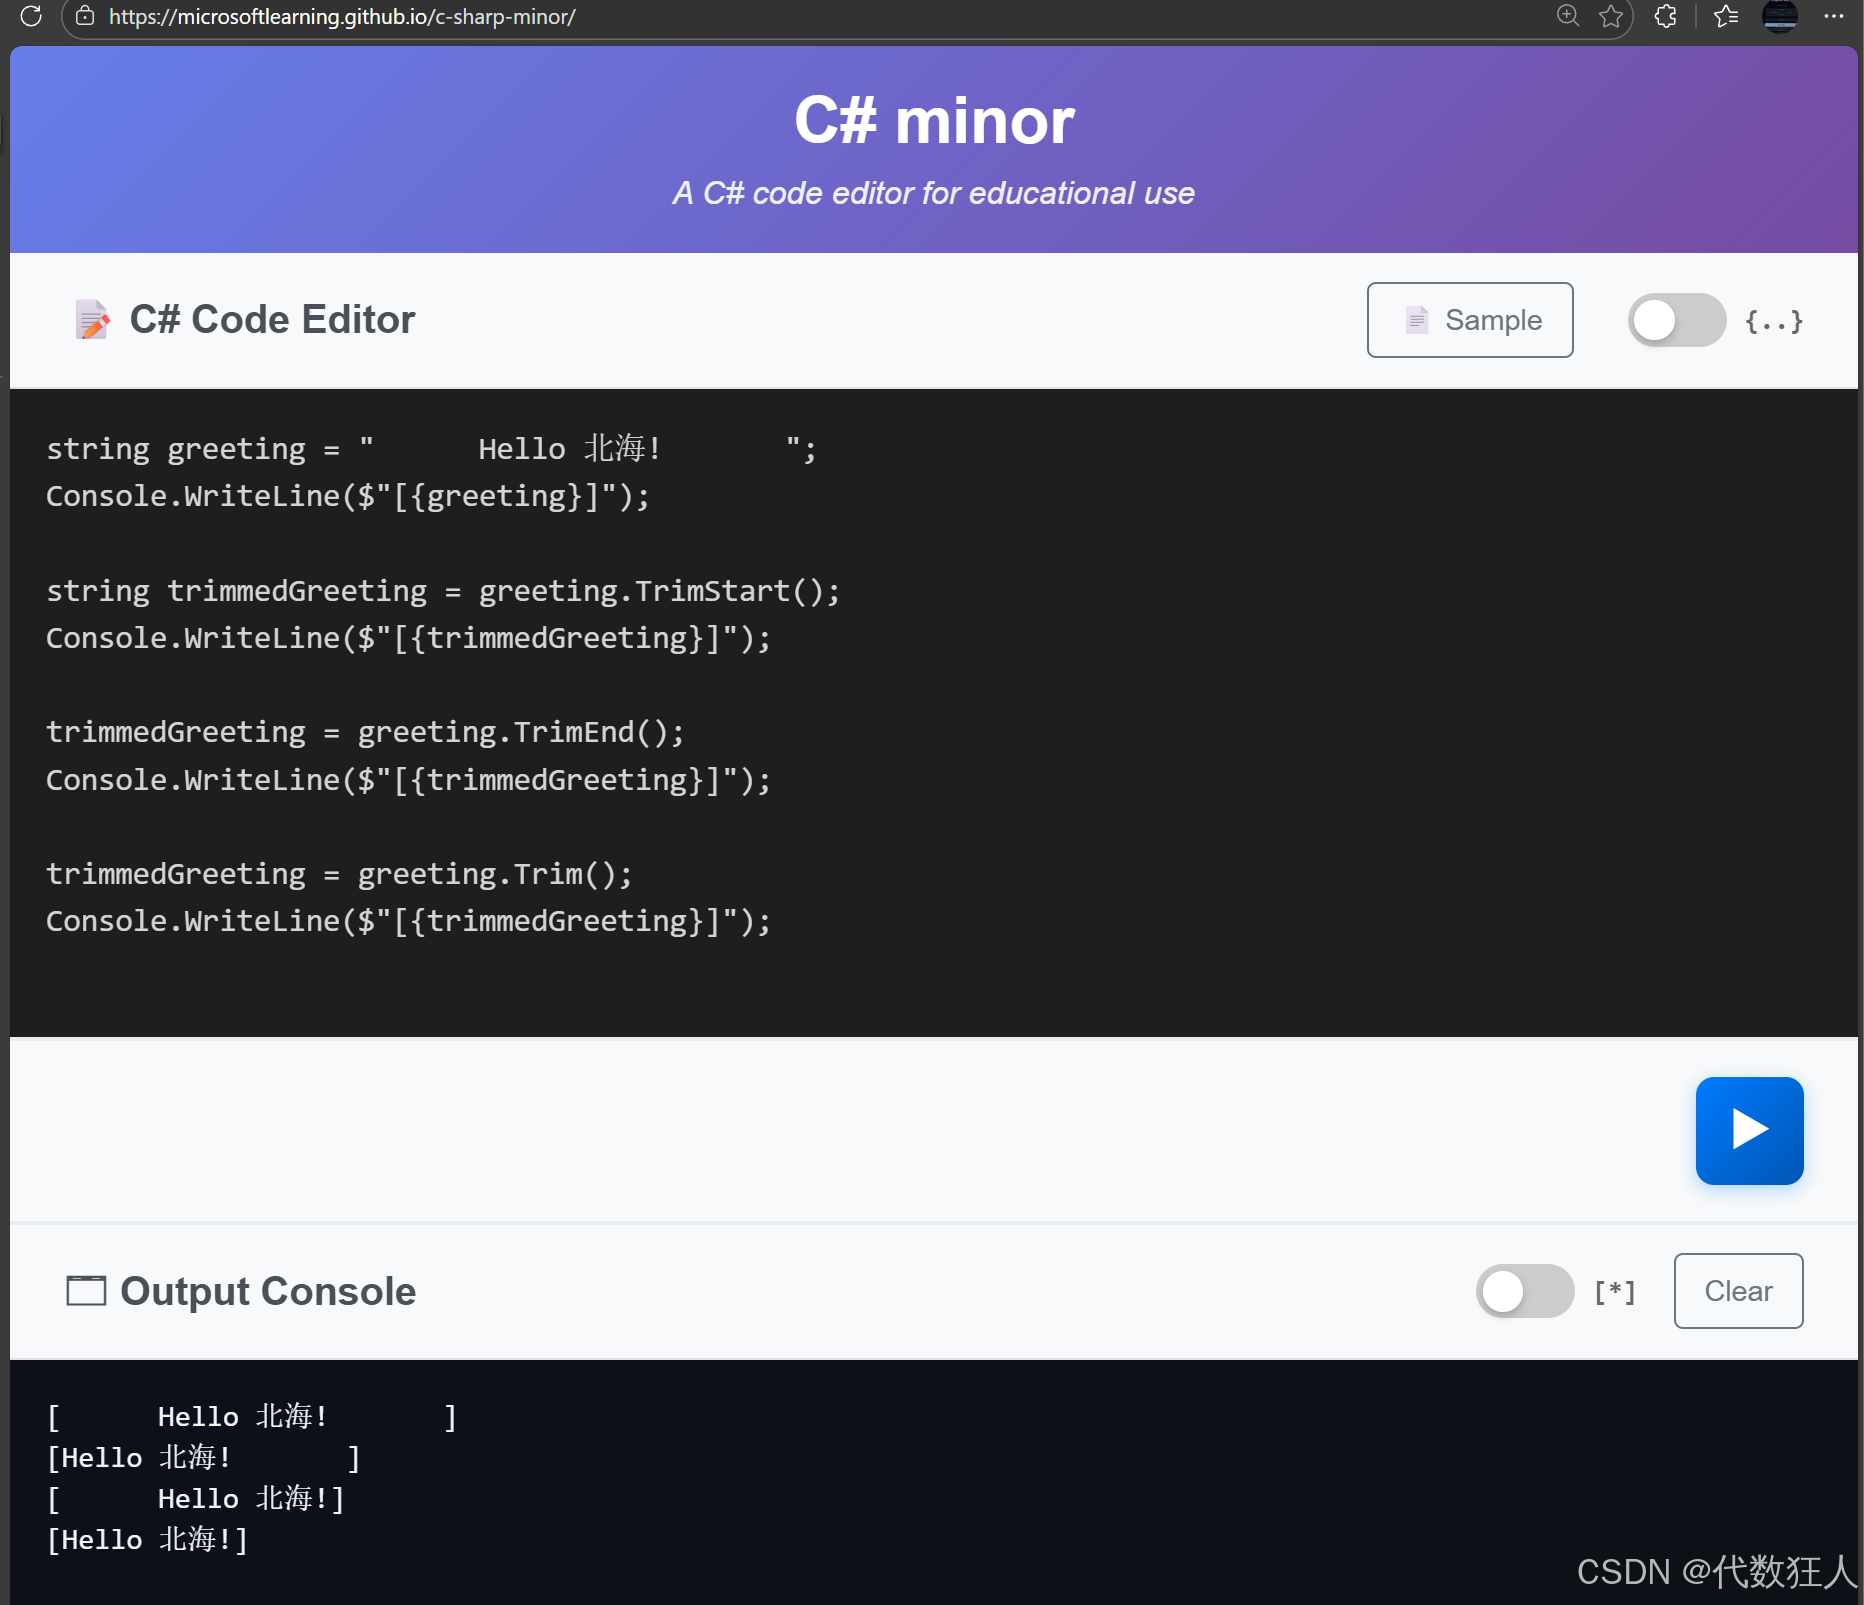Image resolution: width=1864 pixels, height=1605 pixels.
Task: Place cursor on the first Console.WriteLine greeting line
Action: 348,496
